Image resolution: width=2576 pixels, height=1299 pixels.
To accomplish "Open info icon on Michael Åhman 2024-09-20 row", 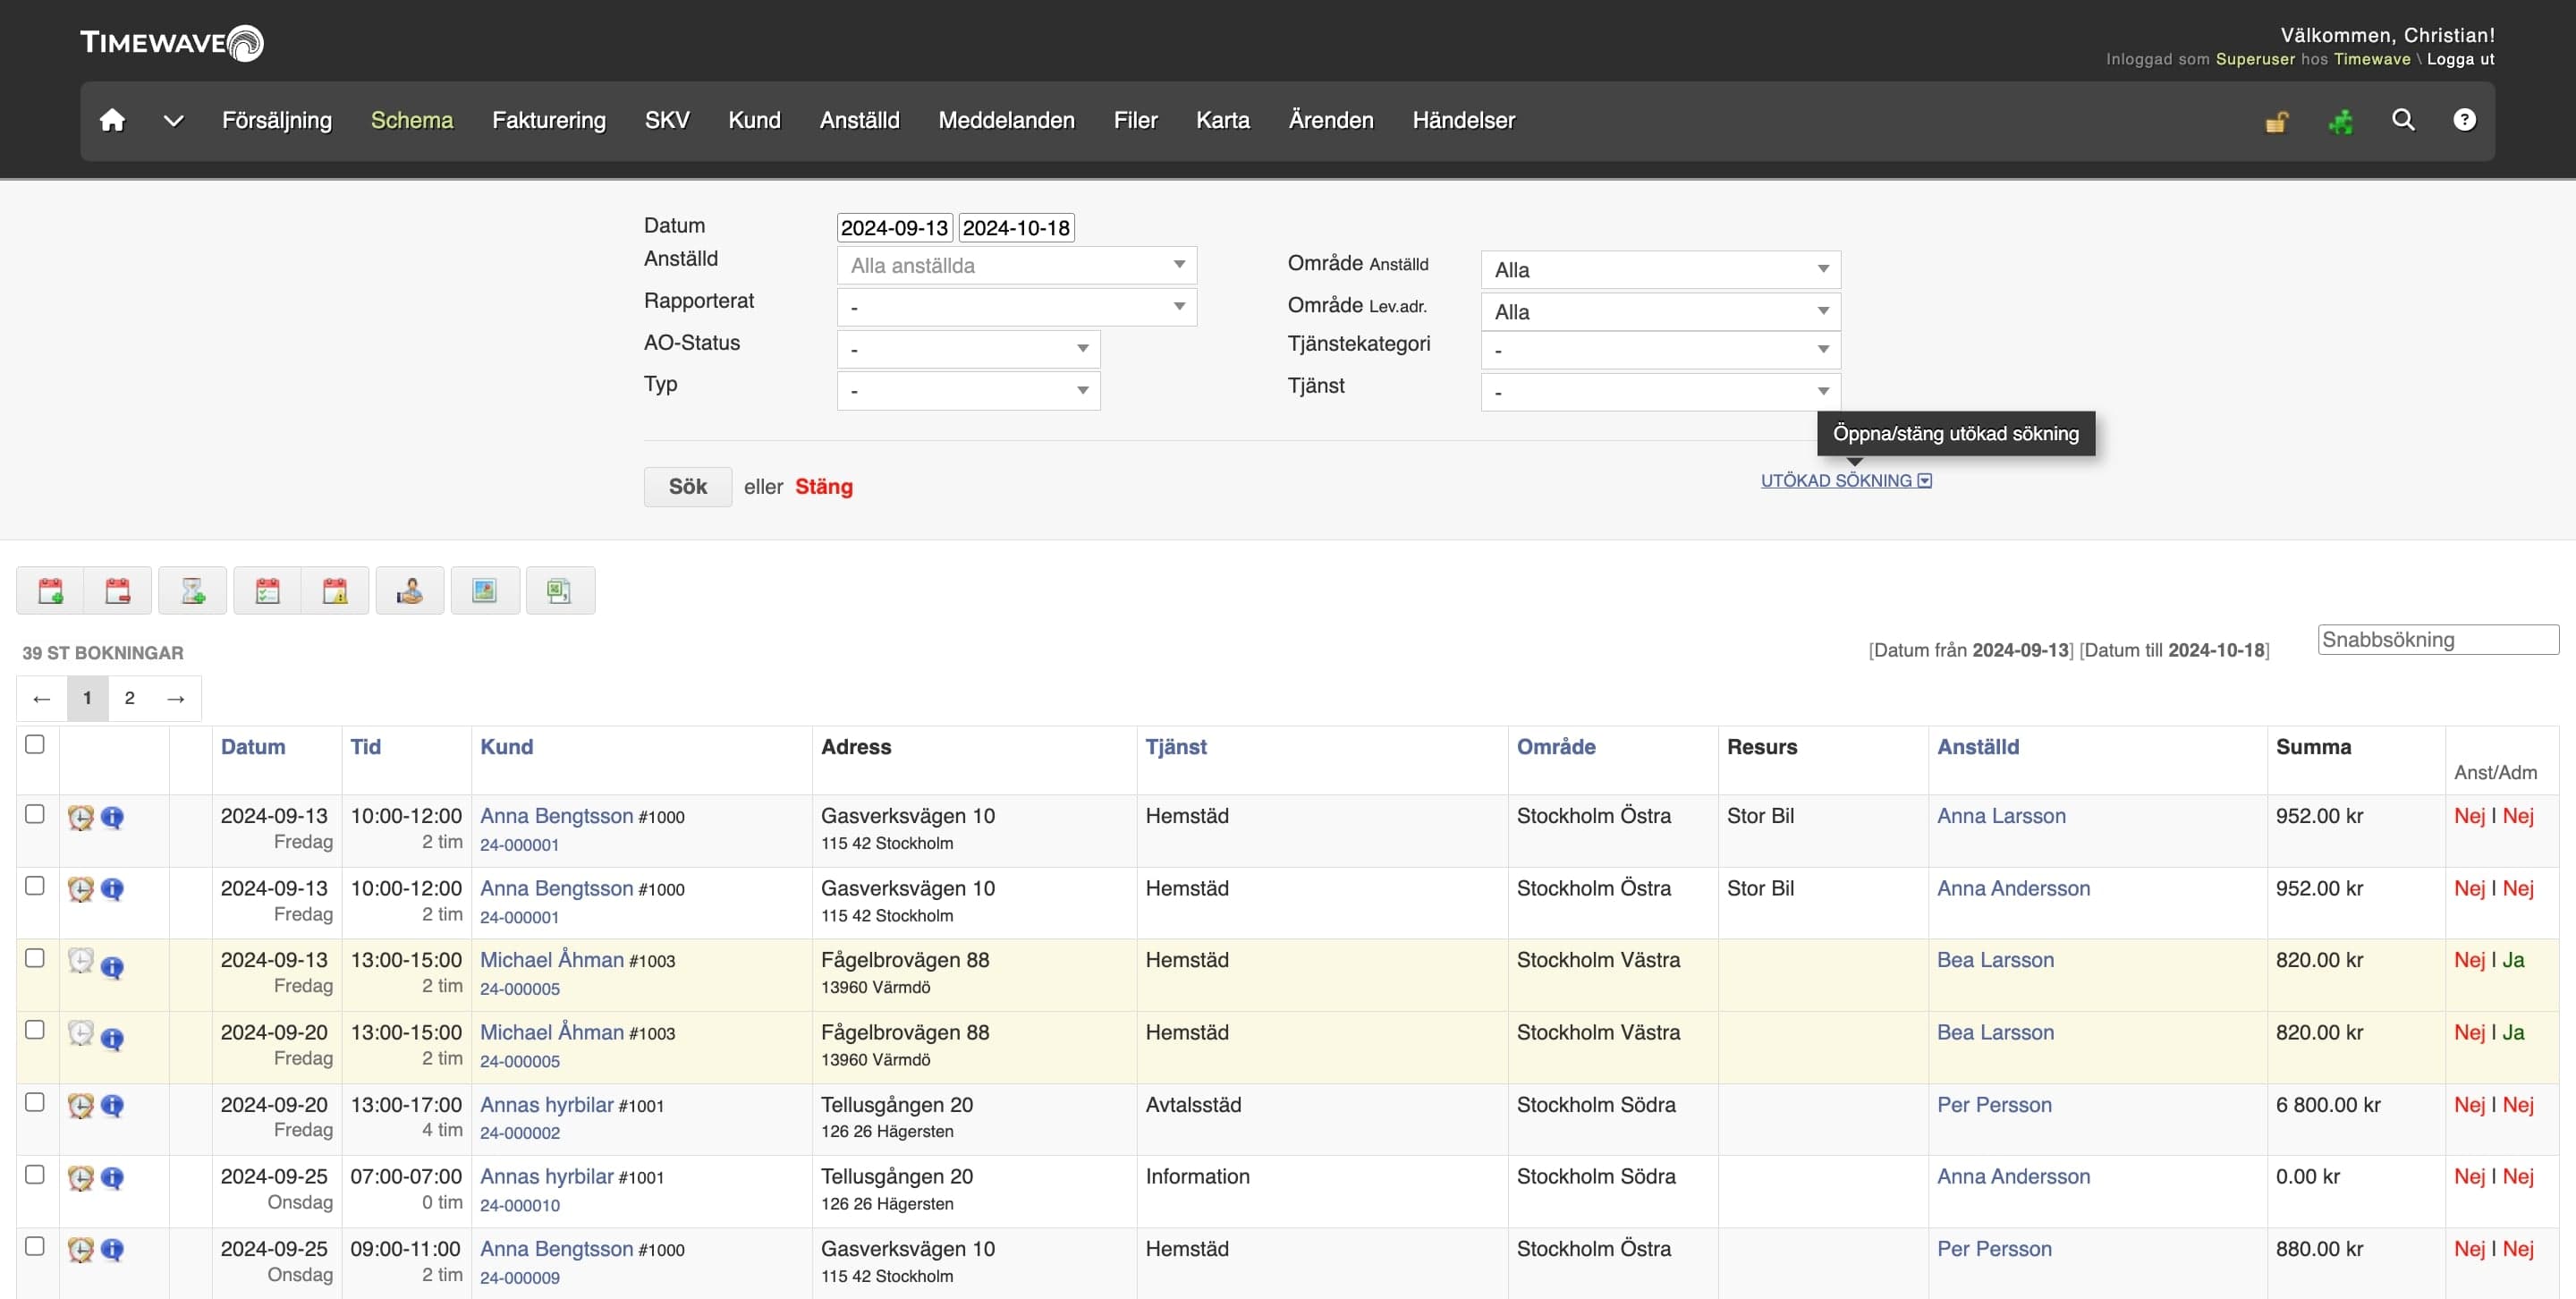I will [112, 1040].
